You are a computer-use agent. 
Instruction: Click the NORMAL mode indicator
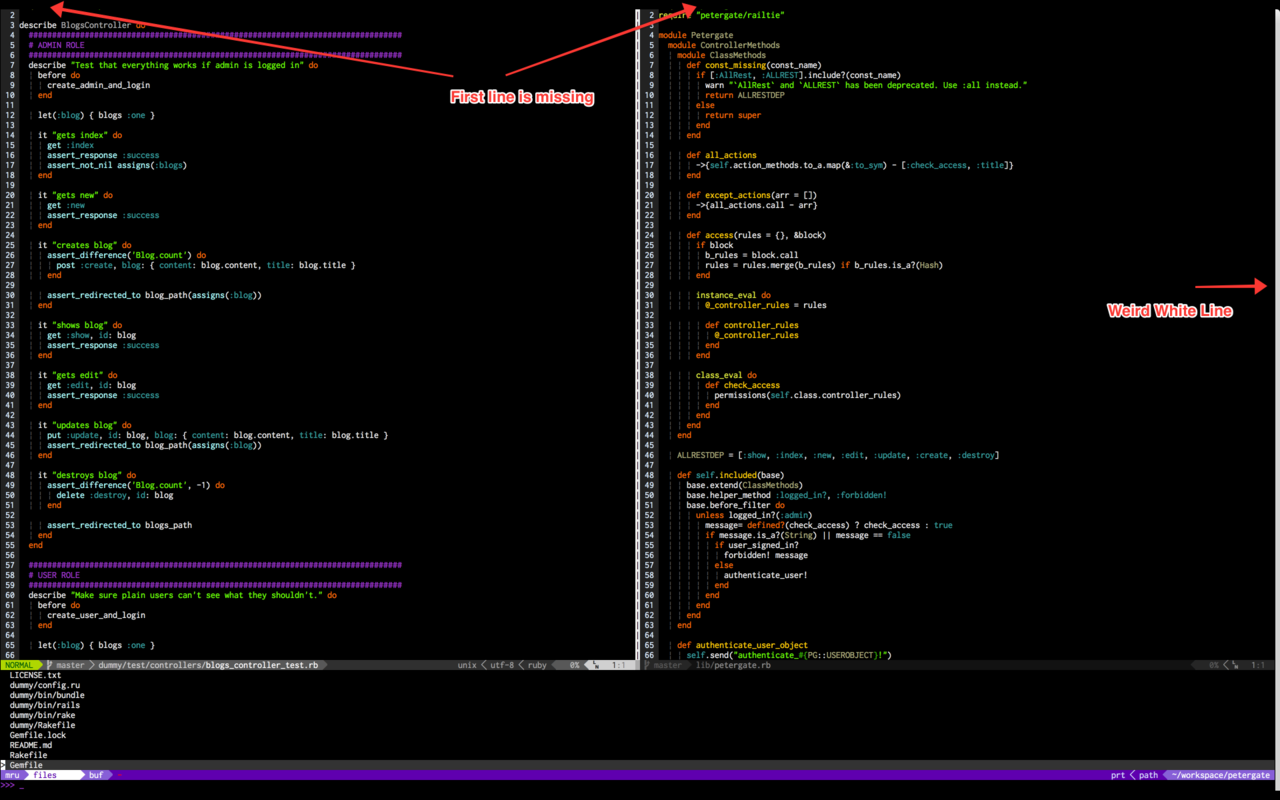coord(19,665)
